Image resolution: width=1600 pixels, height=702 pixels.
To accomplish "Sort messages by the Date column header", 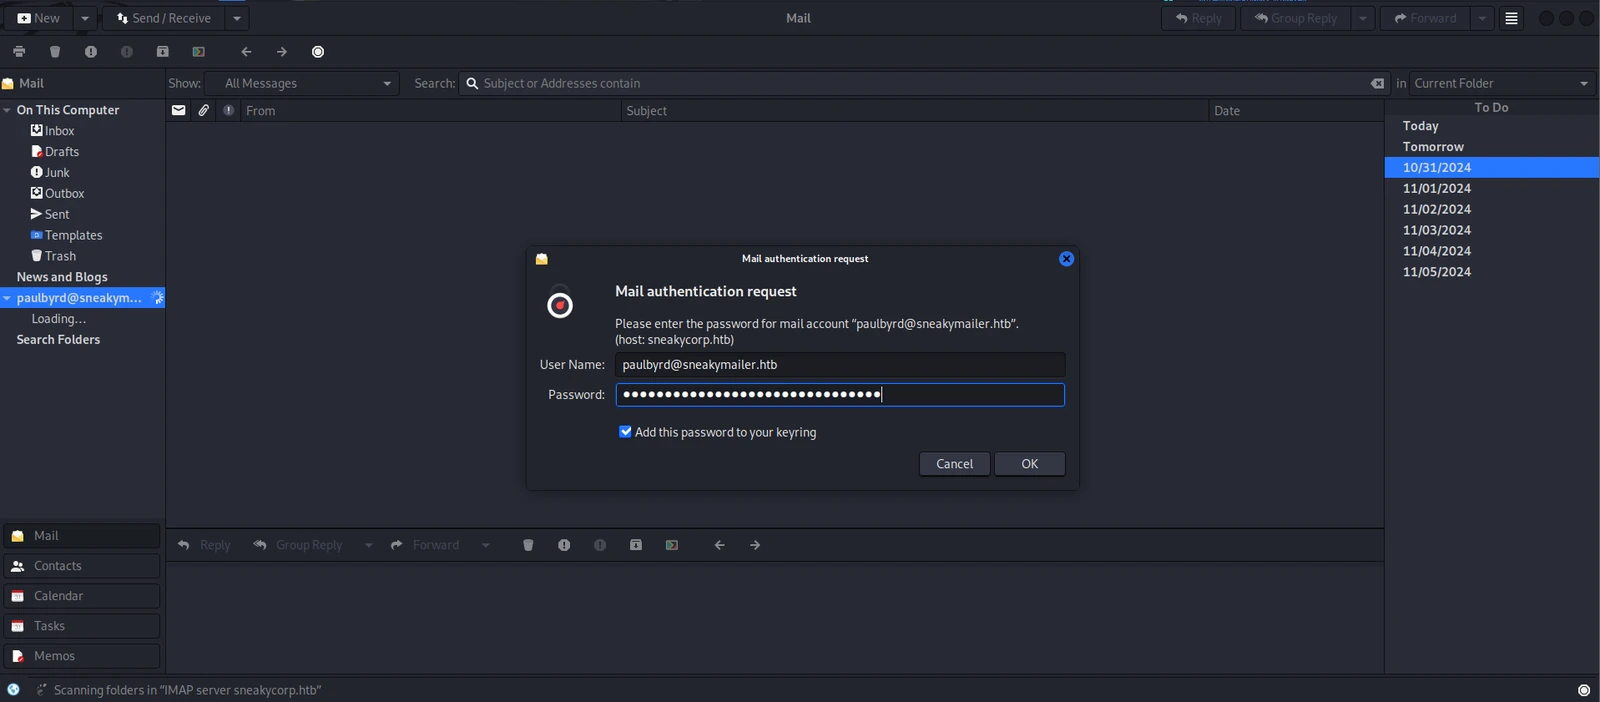I will coord(1295,111).
